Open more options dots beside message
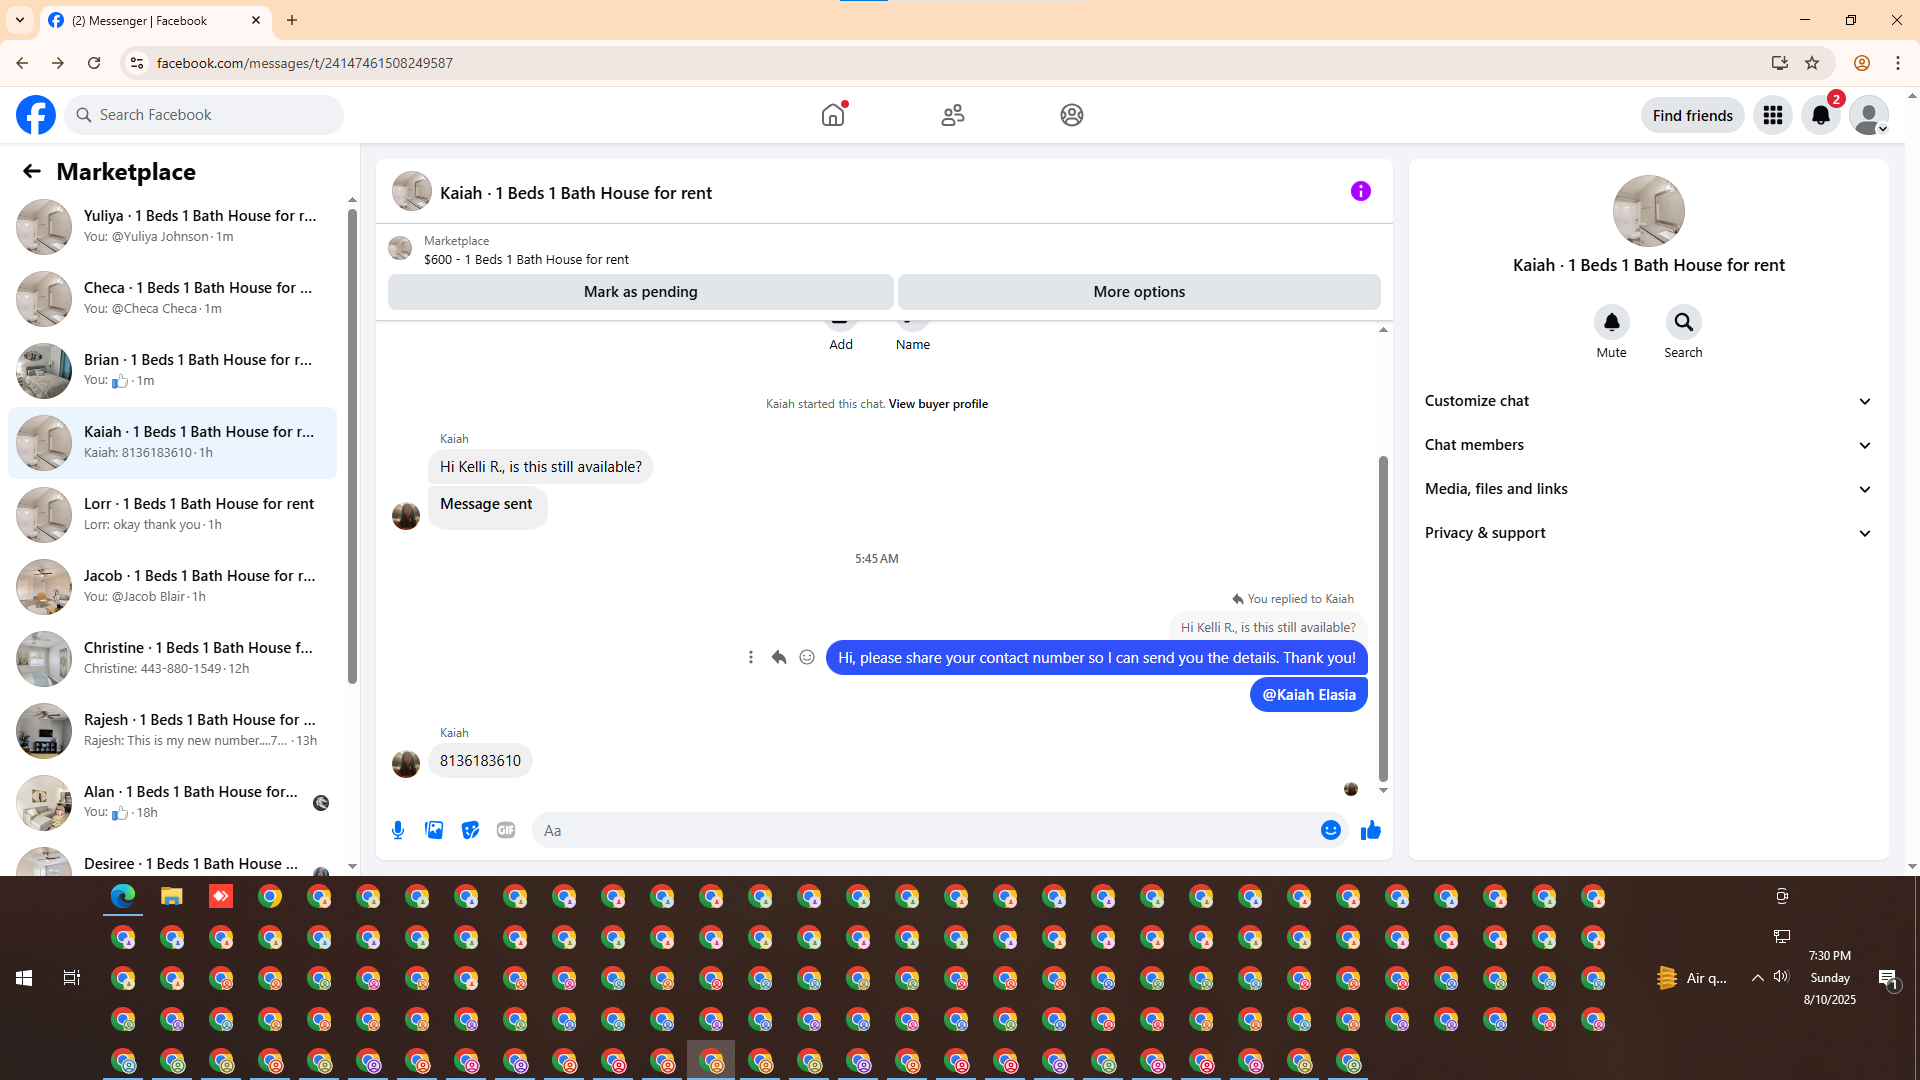1920x1080 pixels. (x=751, y=657)
